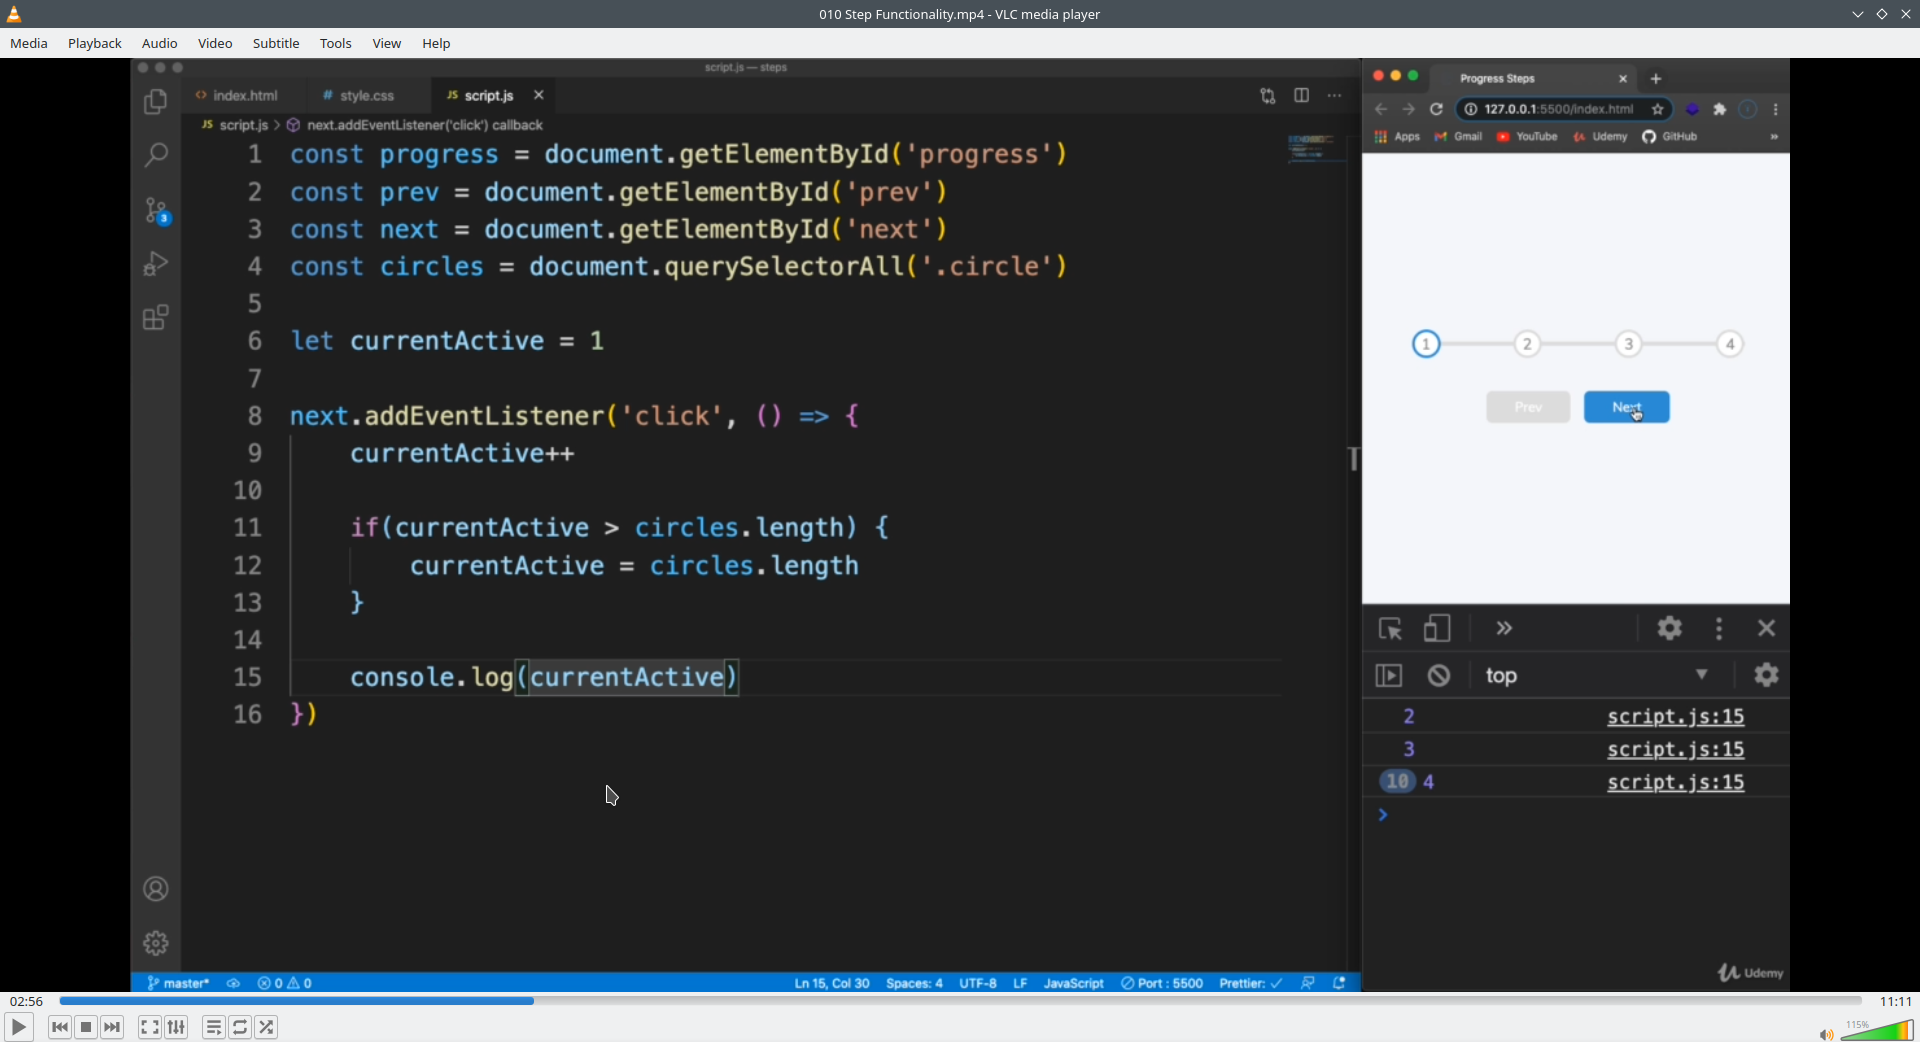The width and height of the screenshot is (1920, 1042).
Task: Open the Source Control icon with badge
Action: tap(156, 210)
